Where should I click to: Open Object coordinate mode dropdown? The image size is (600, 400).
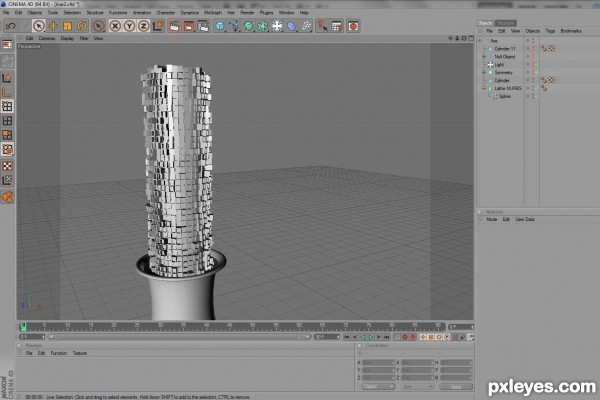(x=378, y=387)
